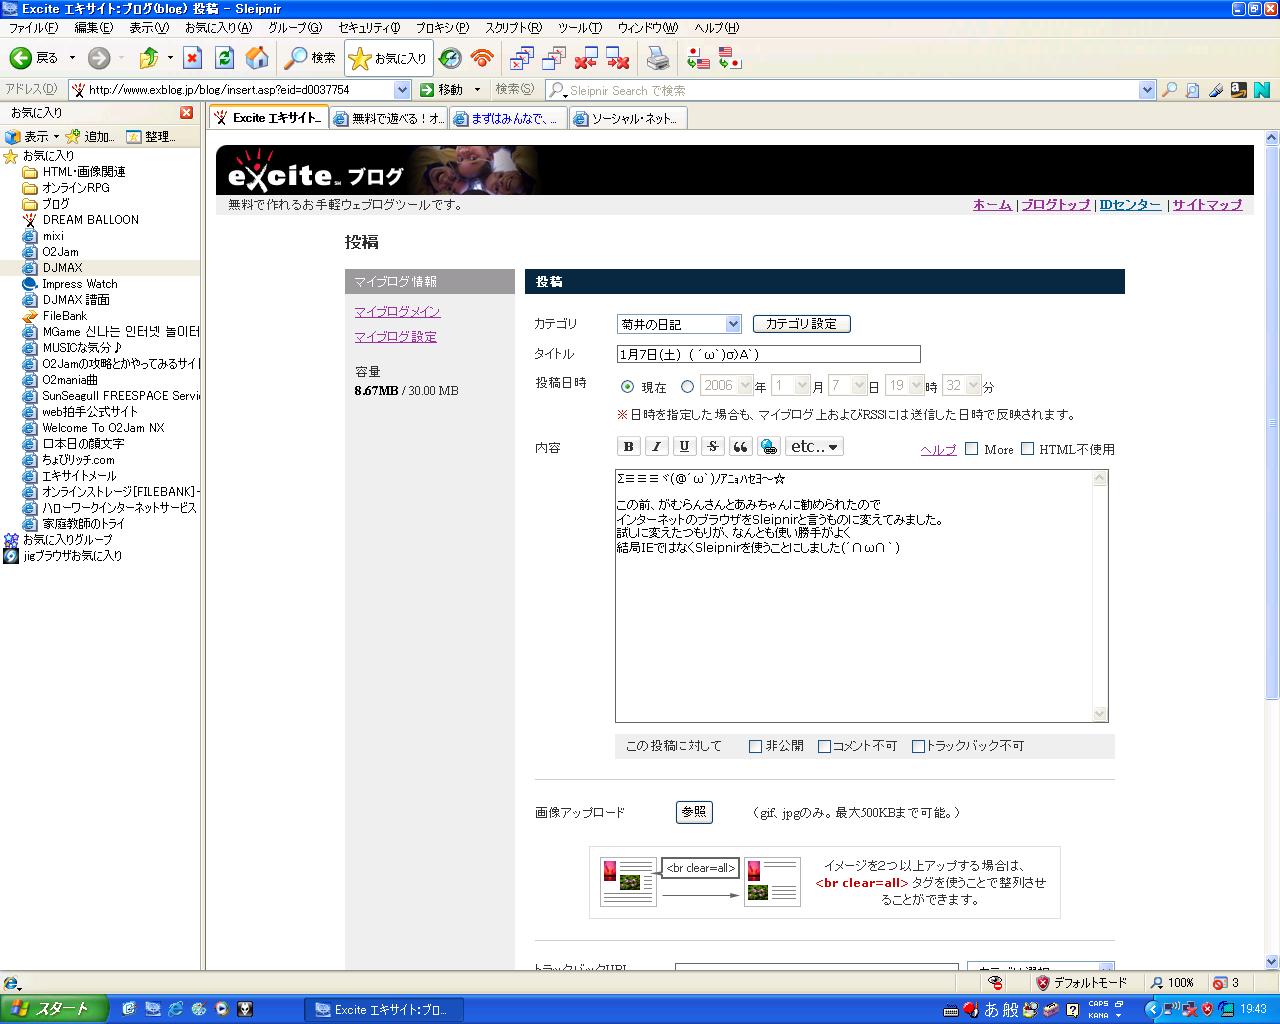This screenshot has width=1280, height=1024.
Task: Check the コメント不可 checkbox
Action: (824, 746)
